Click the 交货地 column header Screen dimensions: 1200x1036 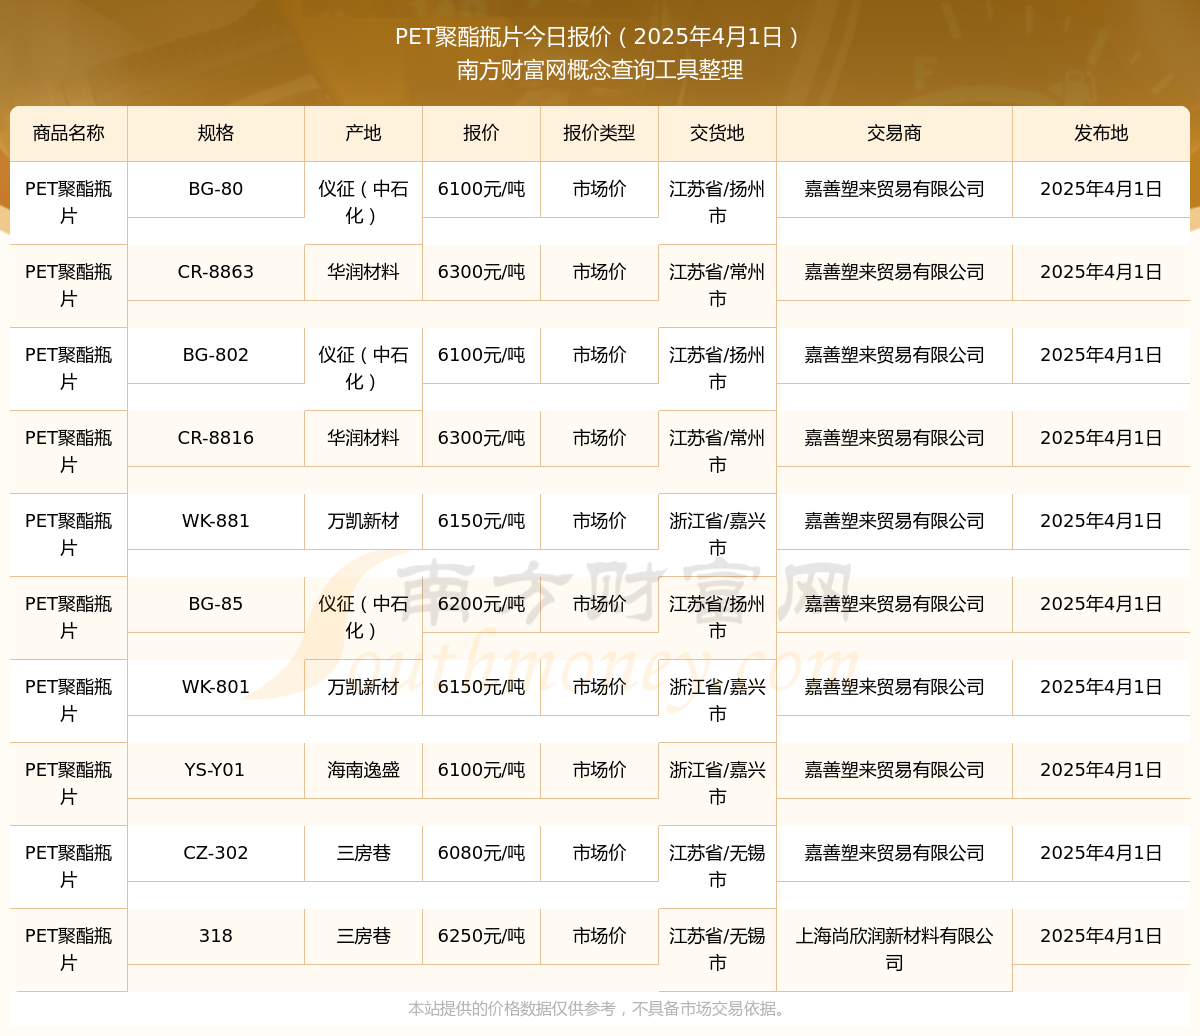pos(717,133)
